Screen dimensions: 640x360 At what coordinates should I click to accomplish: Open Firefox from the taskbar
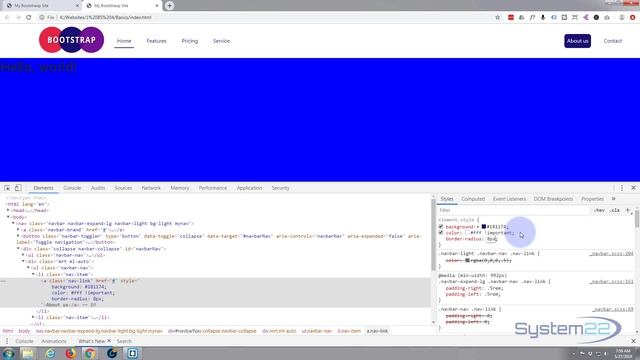click(x=71, y=353)
